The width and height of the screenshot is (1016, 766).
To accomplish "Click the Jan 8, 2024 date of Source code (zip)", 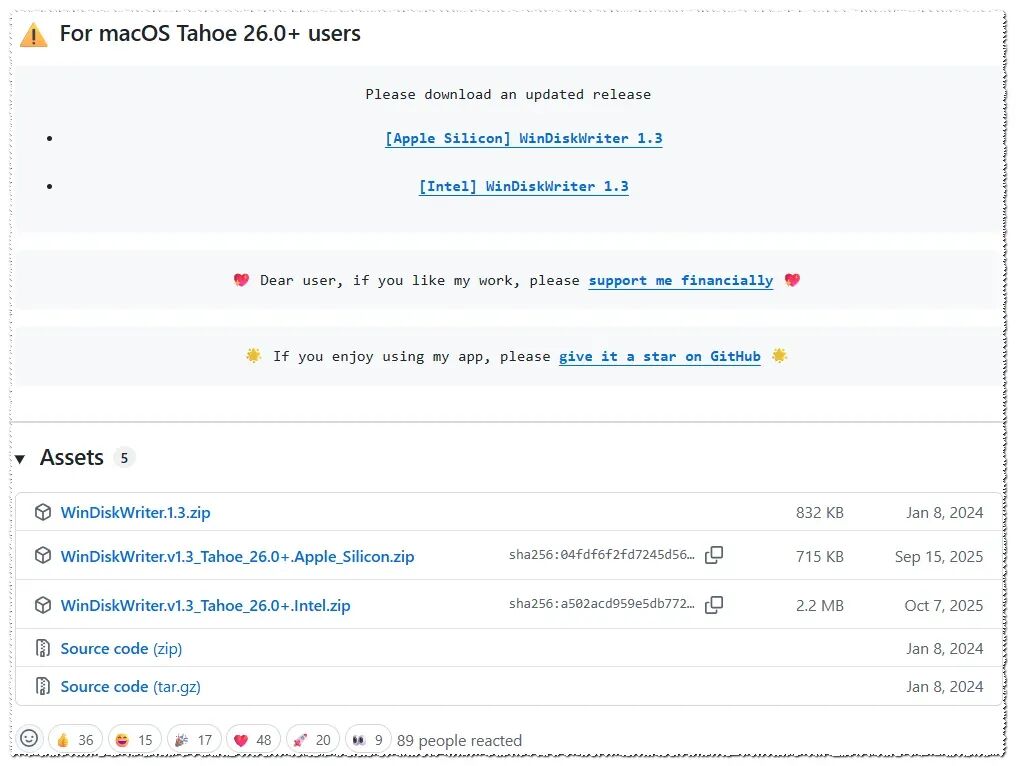I will point(945,649).
